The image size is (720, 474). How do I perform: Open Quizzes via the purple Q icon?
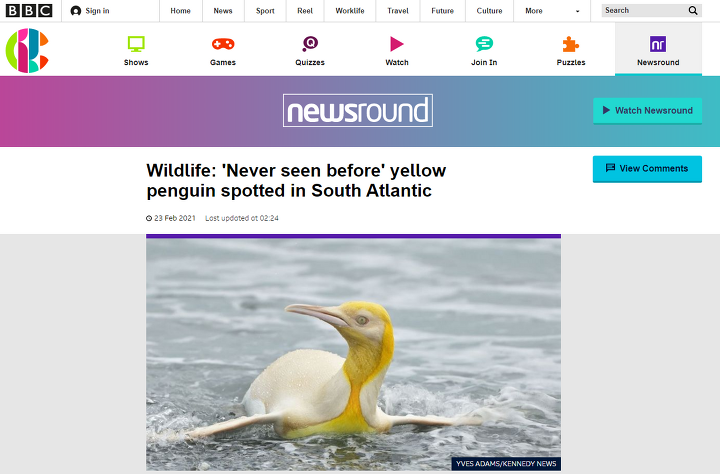(310, 44)
